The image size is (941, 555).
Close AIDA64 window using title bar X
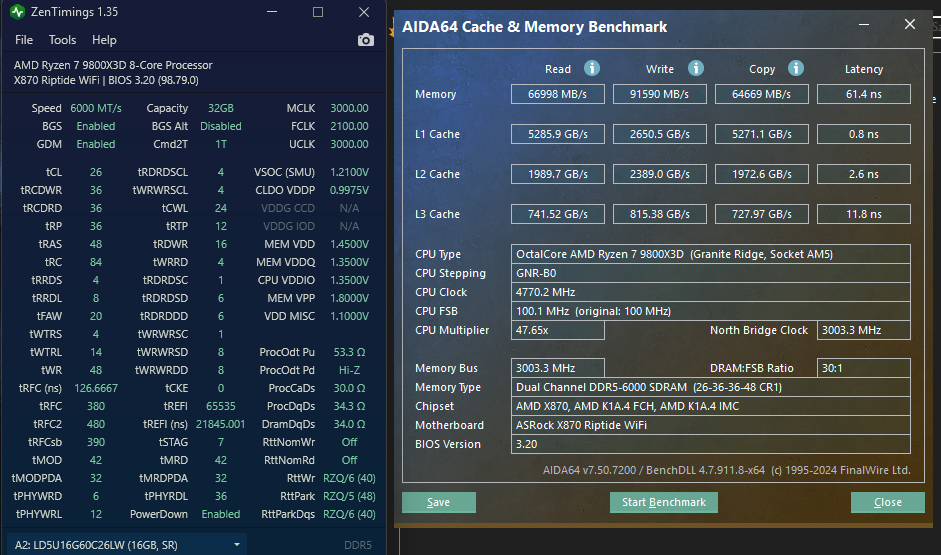tap(908, 26)
